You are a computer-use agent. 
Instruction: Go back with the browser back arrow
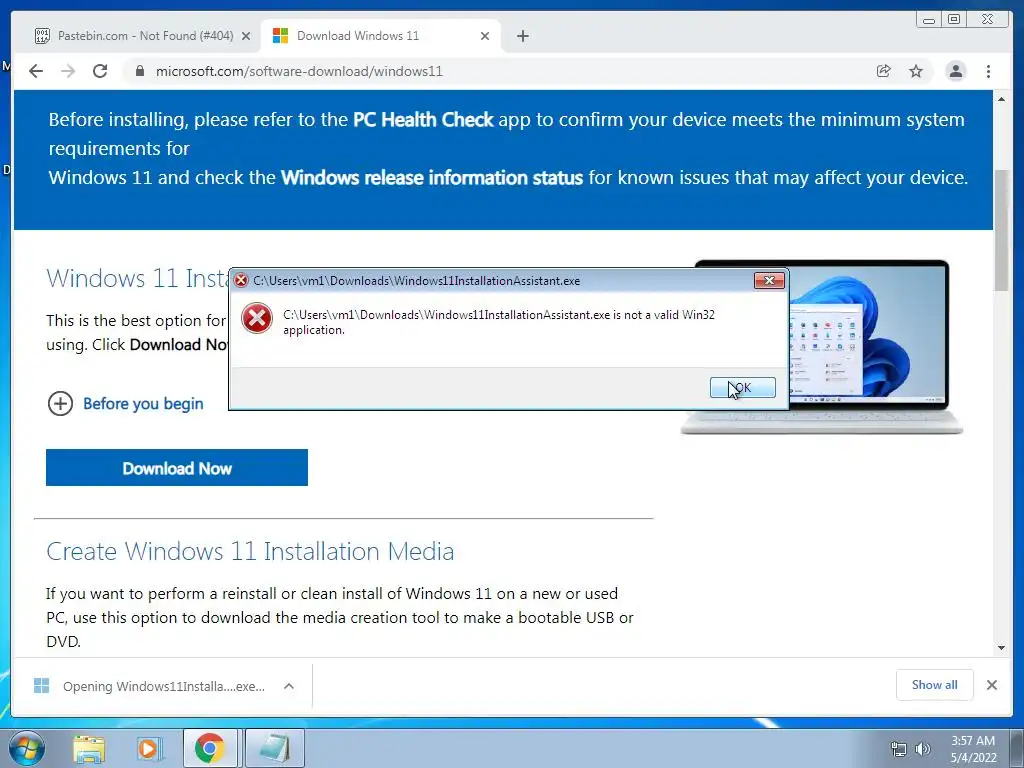[x=36, y=71]
